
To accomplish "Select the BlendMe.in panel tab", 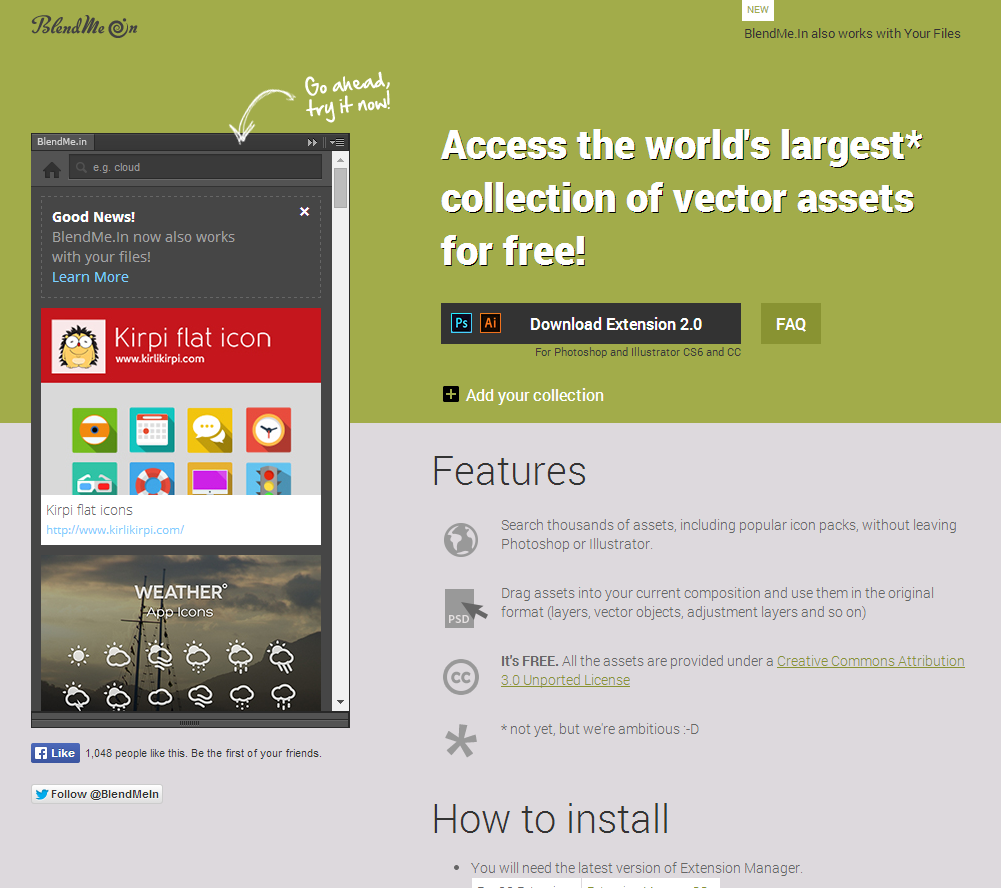I will [62, 142].
